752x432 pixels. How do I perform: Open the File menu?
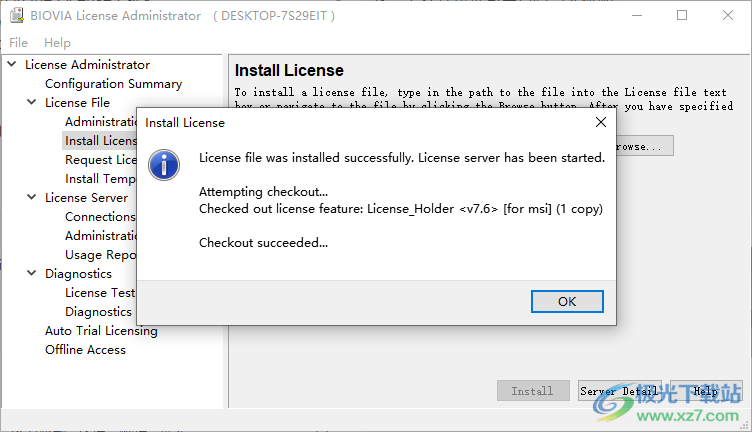tap(18, 43)
